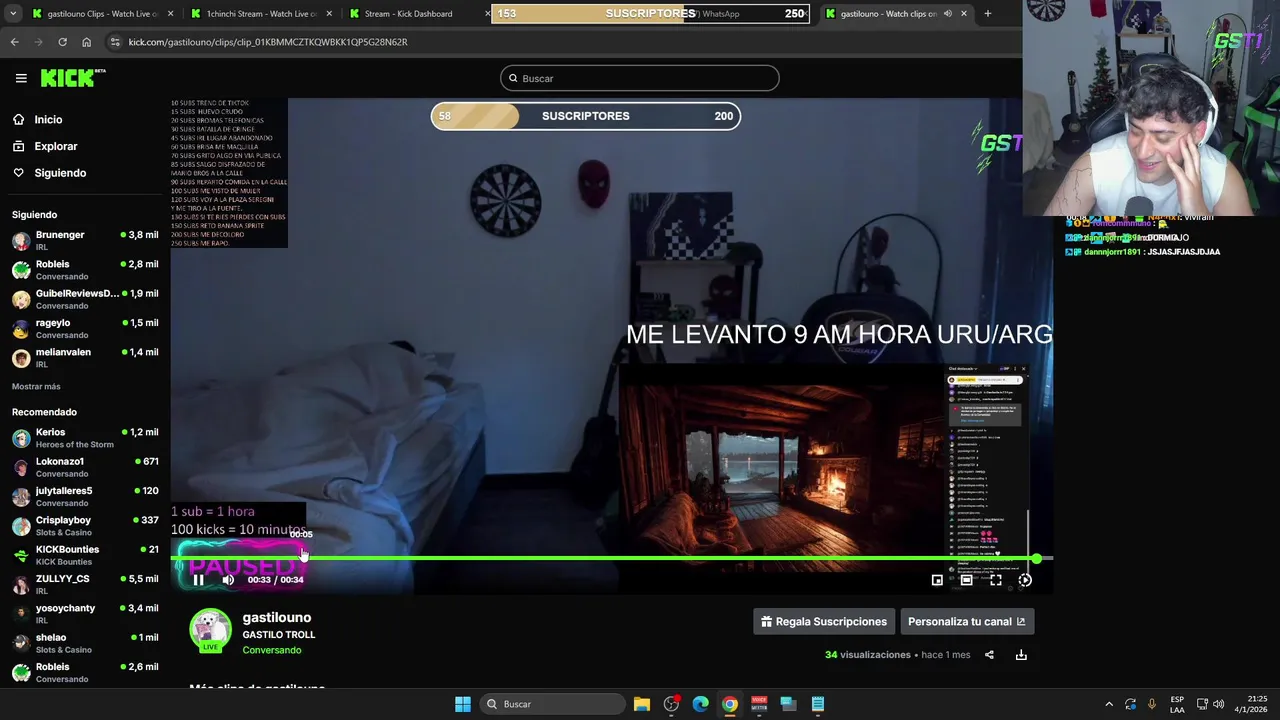Close the 1chinchi Stream tab
This screenshot has width=1280, height=720.
pyautogui.click(x=329, y=14)
